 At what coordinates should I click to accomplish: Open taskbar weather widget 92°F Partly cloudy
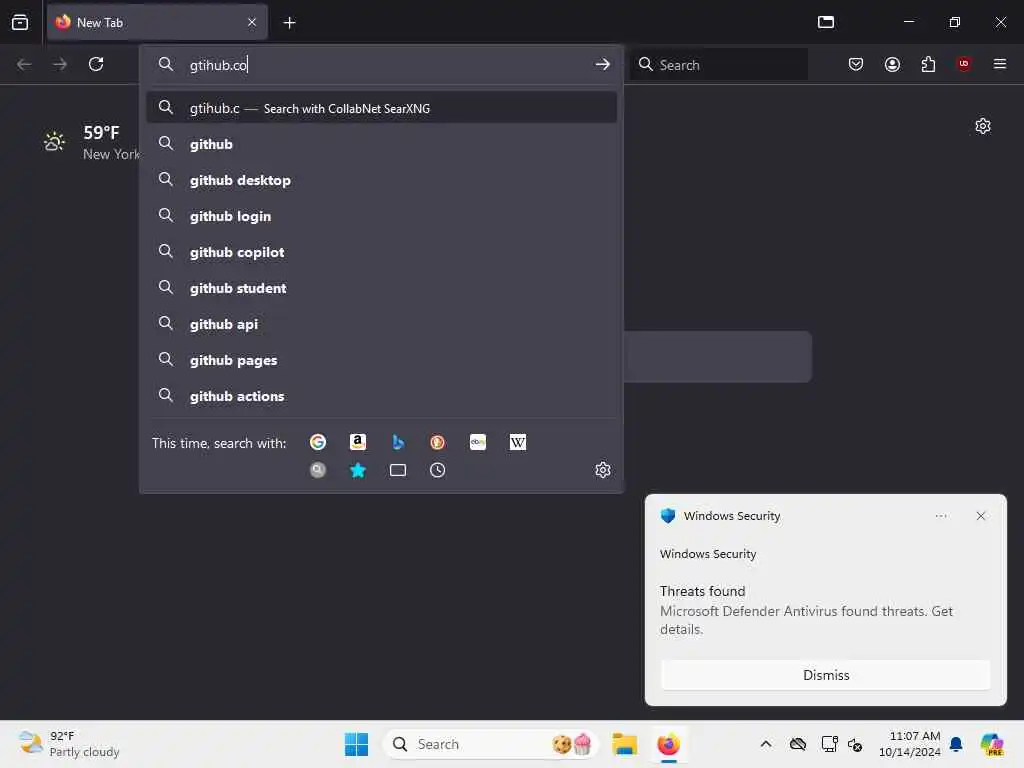[69, 744]
